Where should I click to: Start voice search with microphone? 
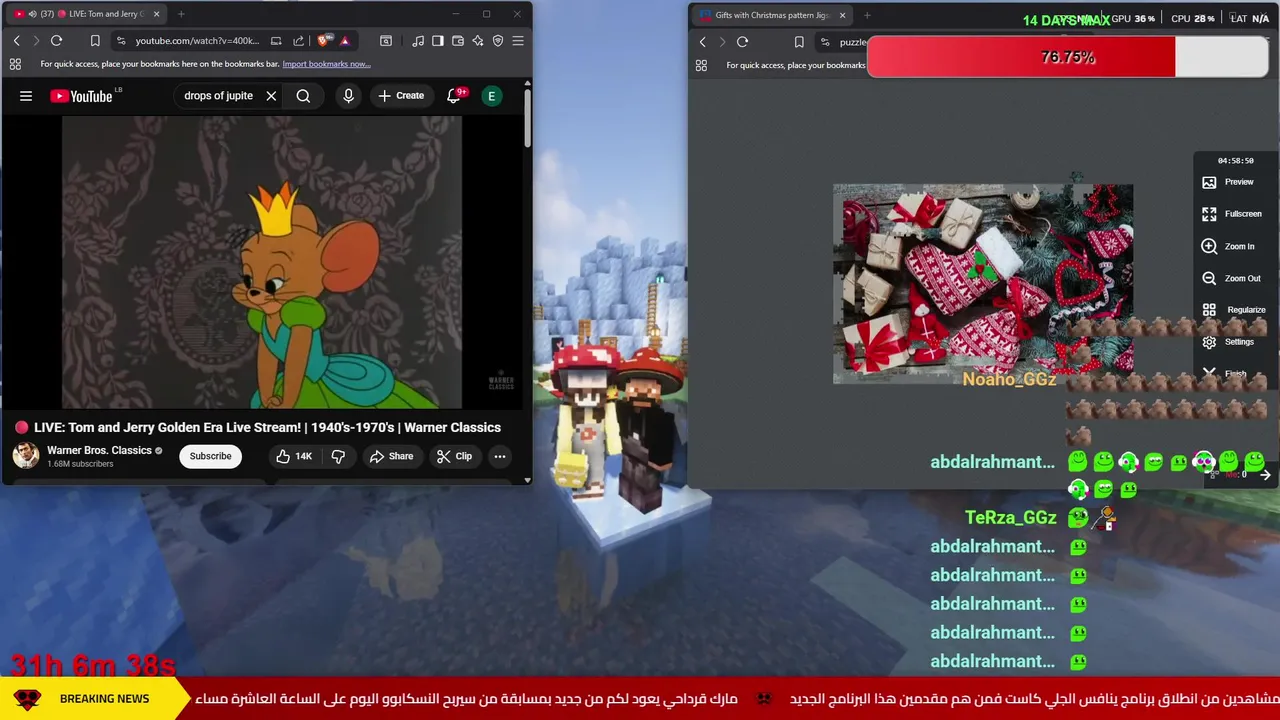pyautogui.click(x=348, y=96)
